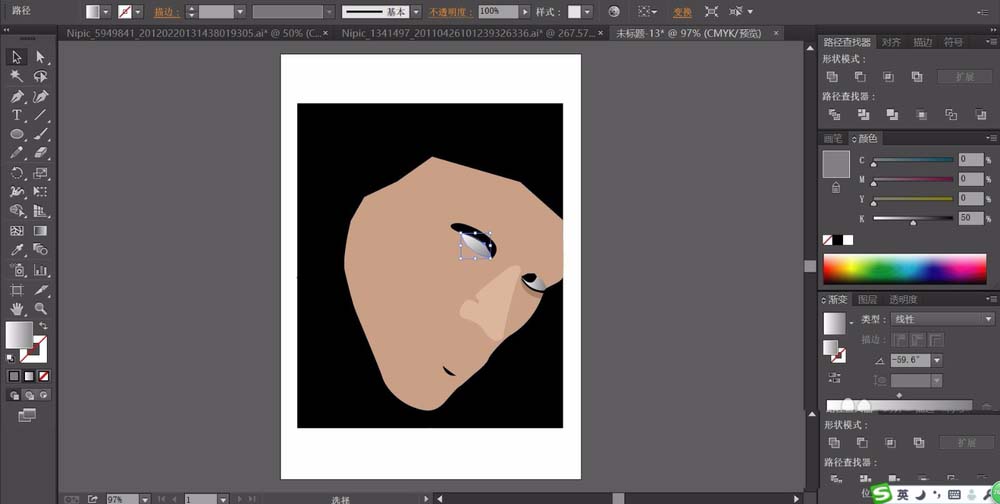Select the Eyedropper tool
This screenshot has height=504, width=1000.
coord(17,249)
